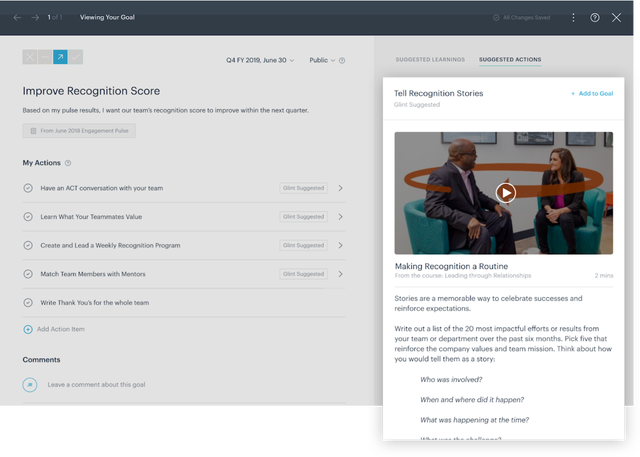The height and width of the screenshot is (457, 640).
Task: Switch to the Suggested Learnings tab
Action: point(430,60)
